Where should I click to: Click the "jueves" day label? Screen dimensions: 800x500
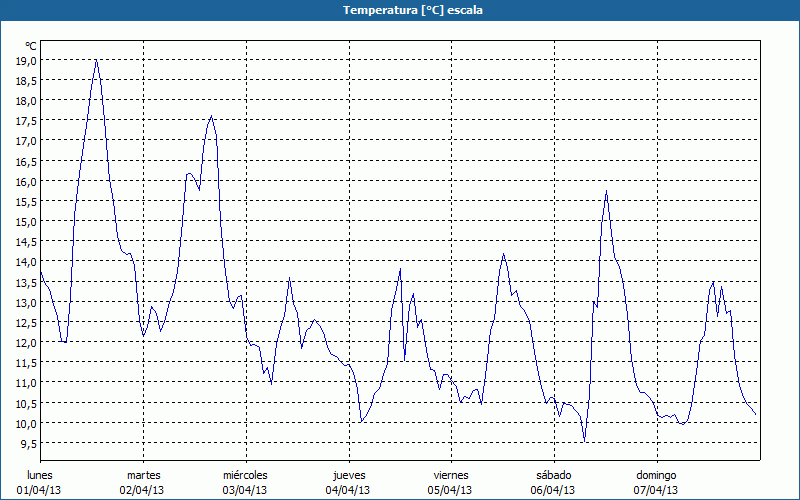point(348,474)
